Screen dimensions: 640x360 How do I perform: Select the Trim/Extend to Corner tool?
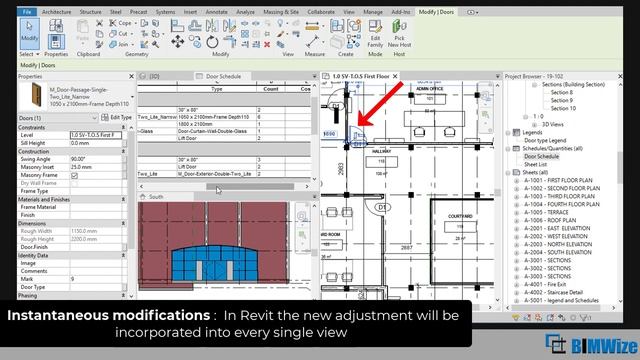coord(229,42)
